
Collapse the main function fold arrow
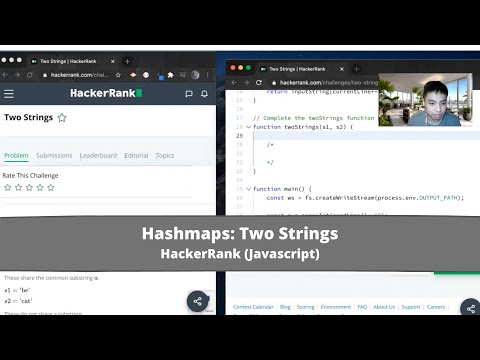[x=248, y=189]
